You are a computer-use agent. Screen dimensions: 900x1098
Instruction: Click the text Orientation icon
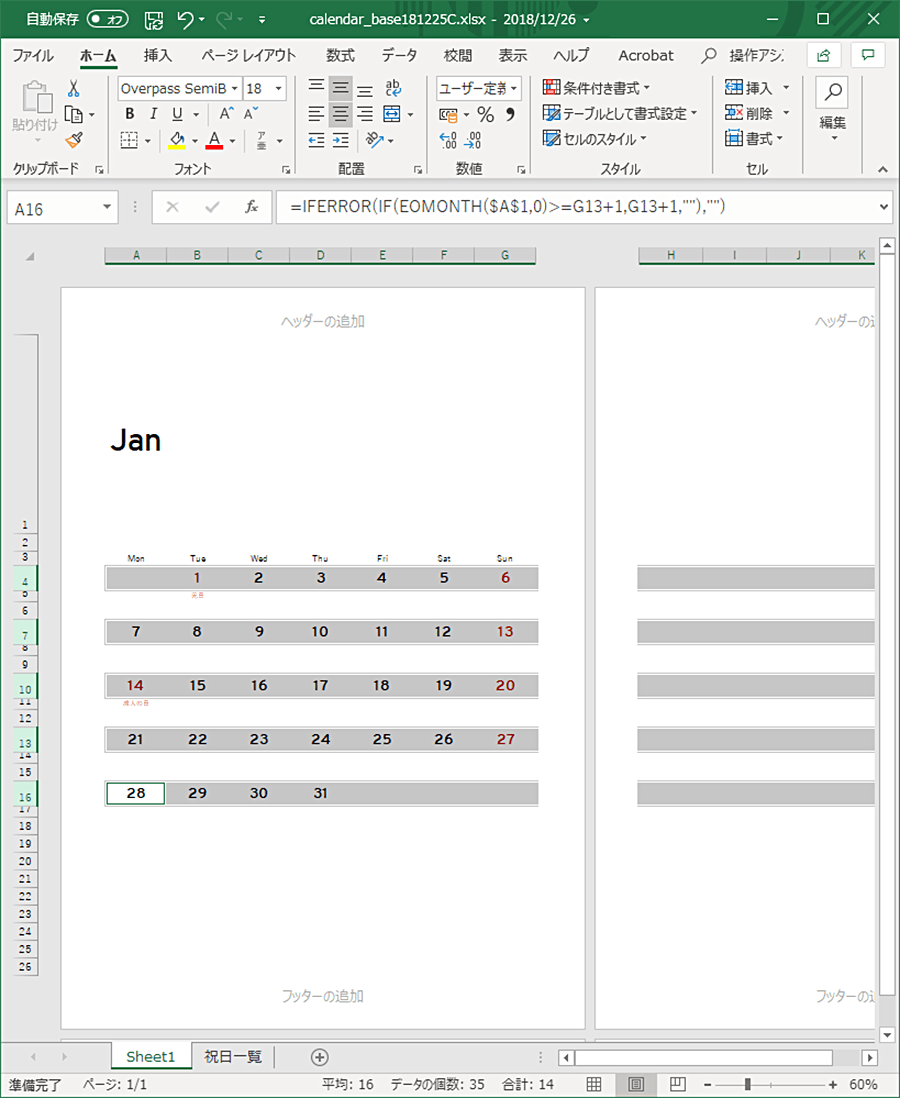375,140
